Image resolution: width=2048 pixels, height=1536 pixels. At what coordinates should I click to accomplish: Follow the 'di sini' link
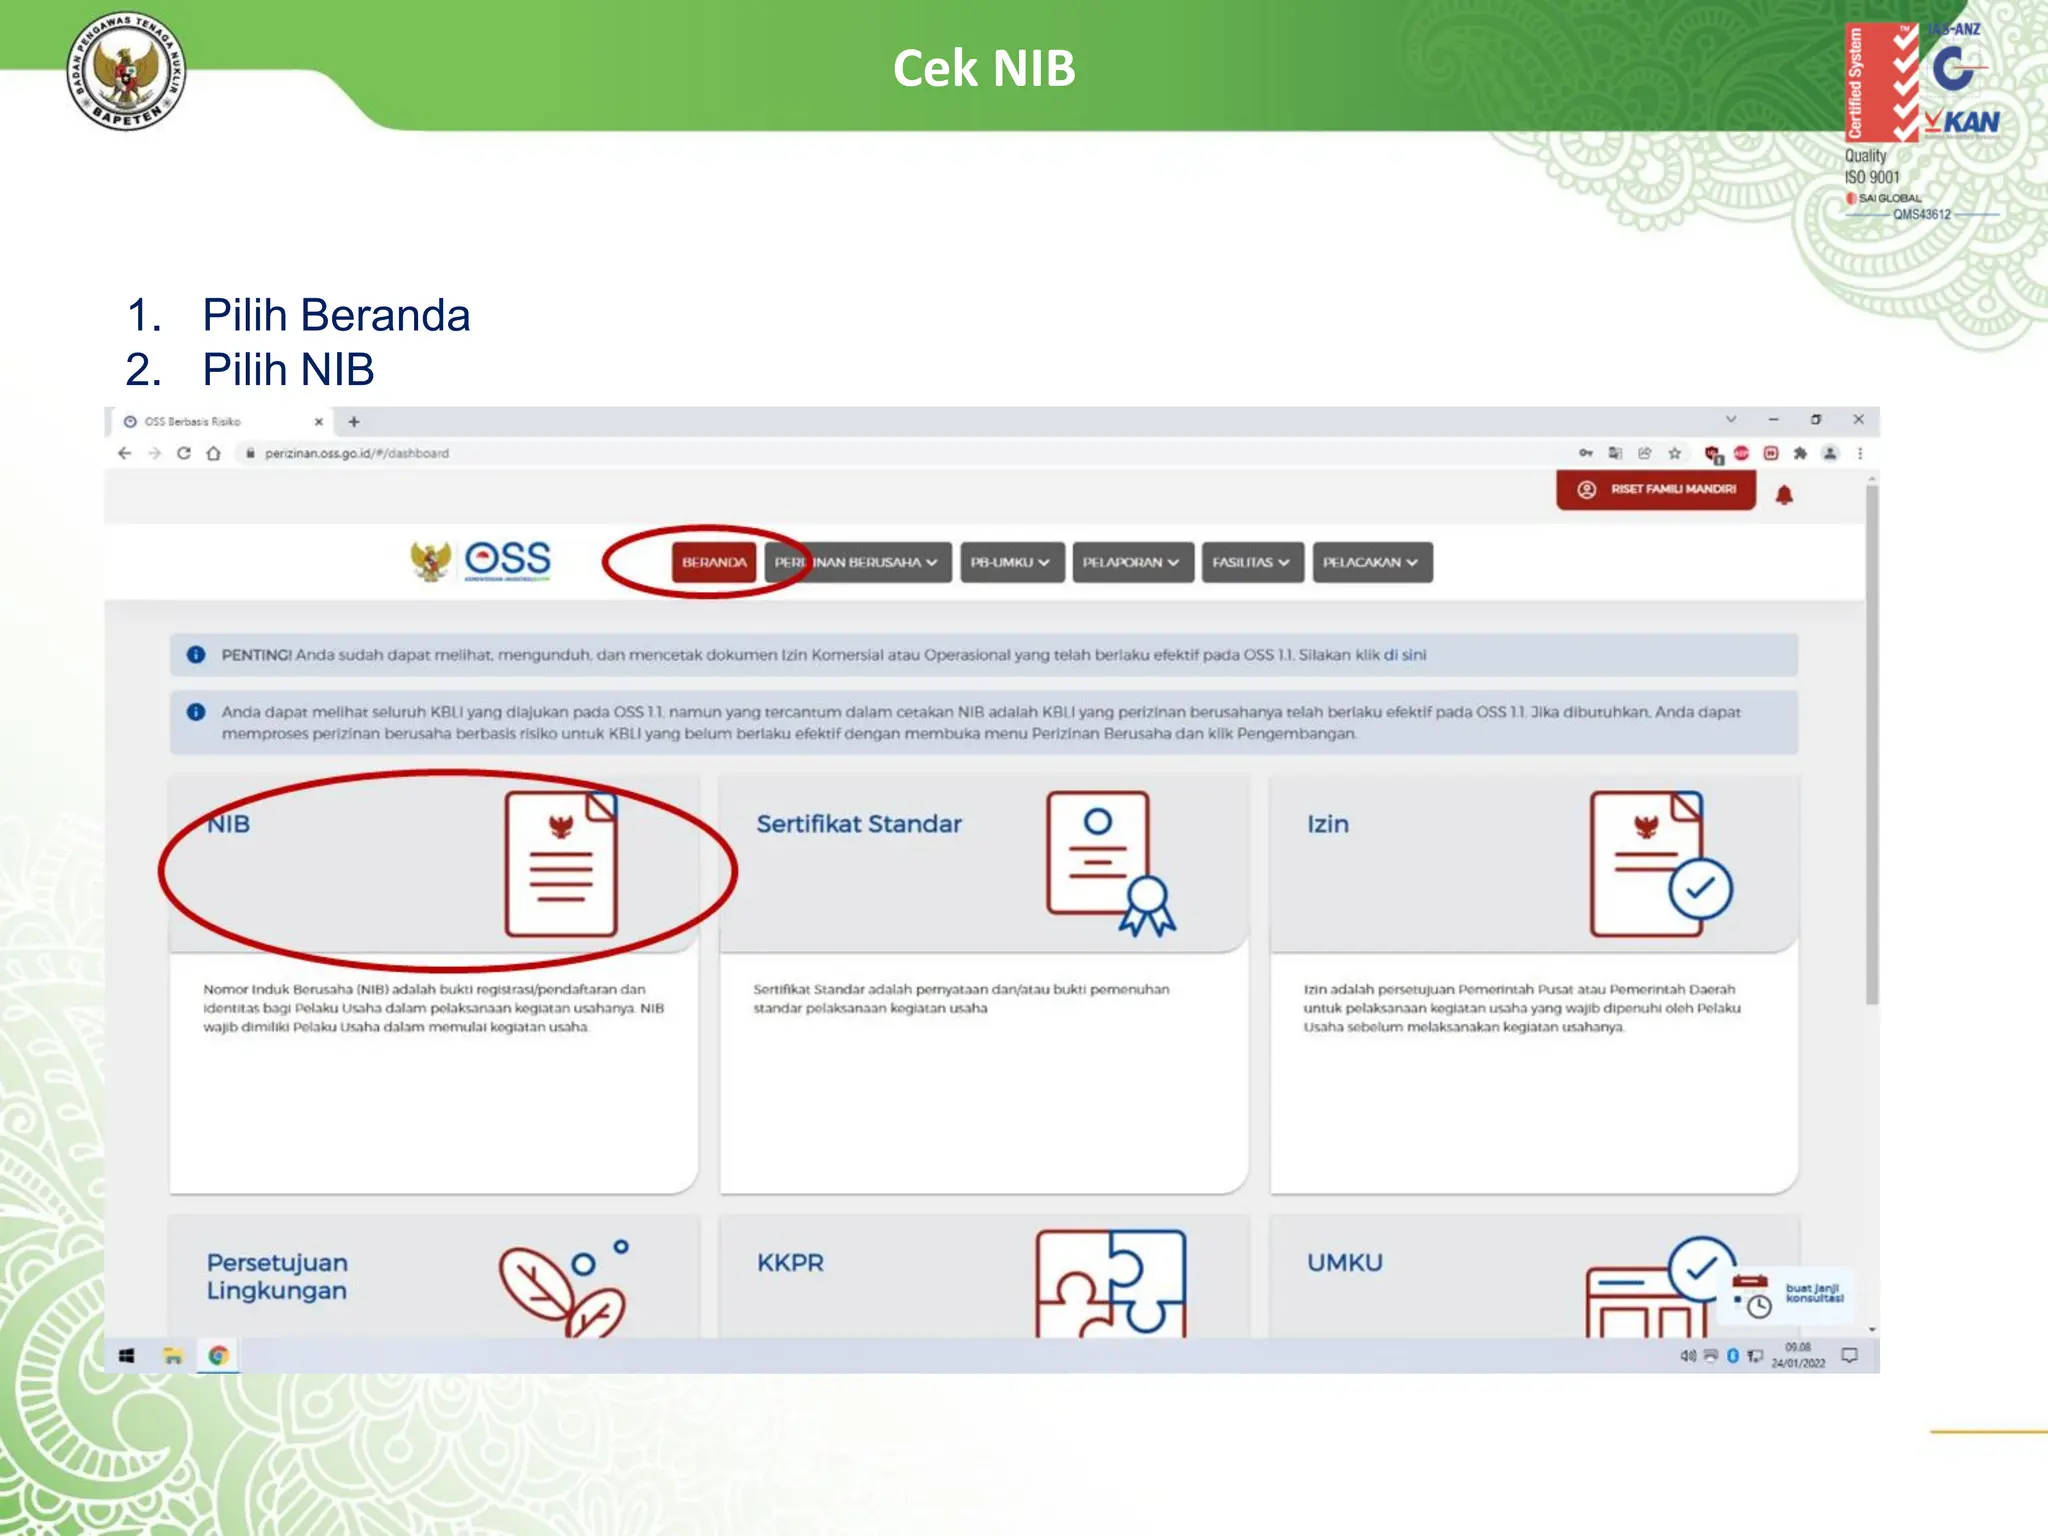coord(1404,655)
